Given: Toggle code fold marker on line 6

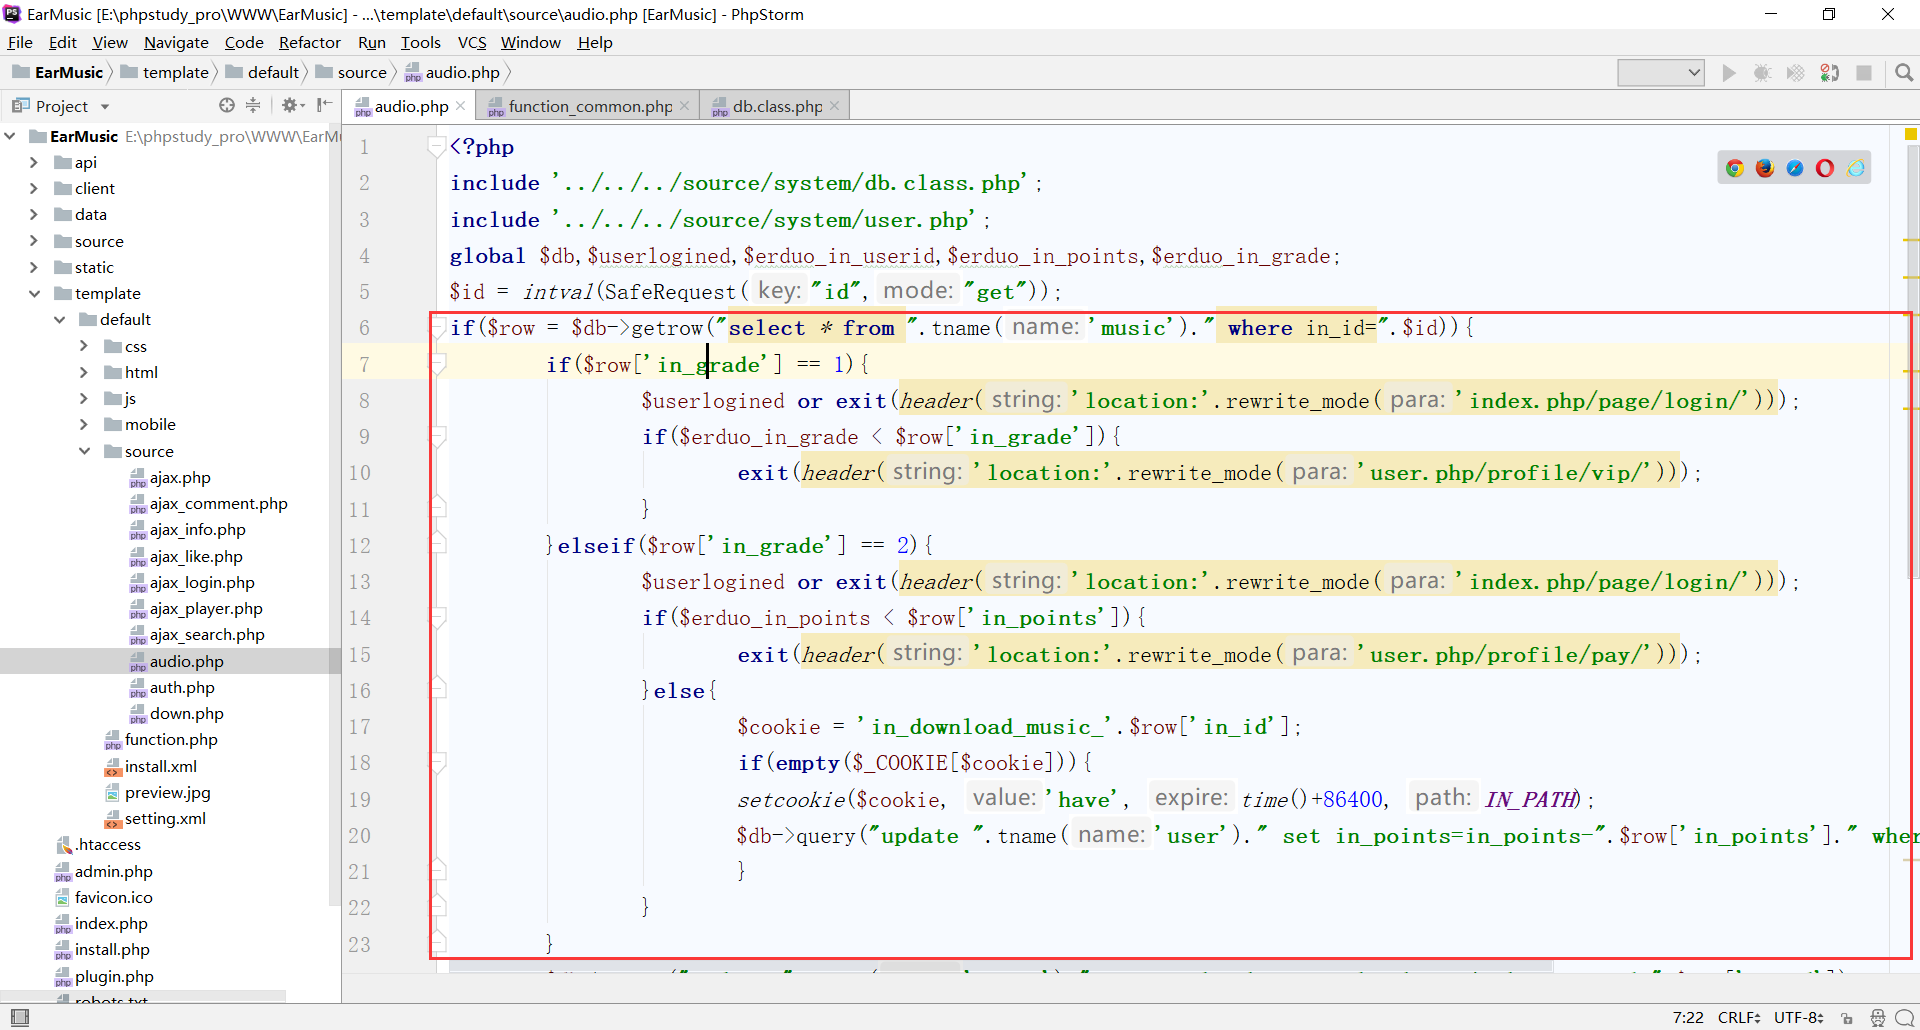Looking at the screenshot, I should pos(438,327).
